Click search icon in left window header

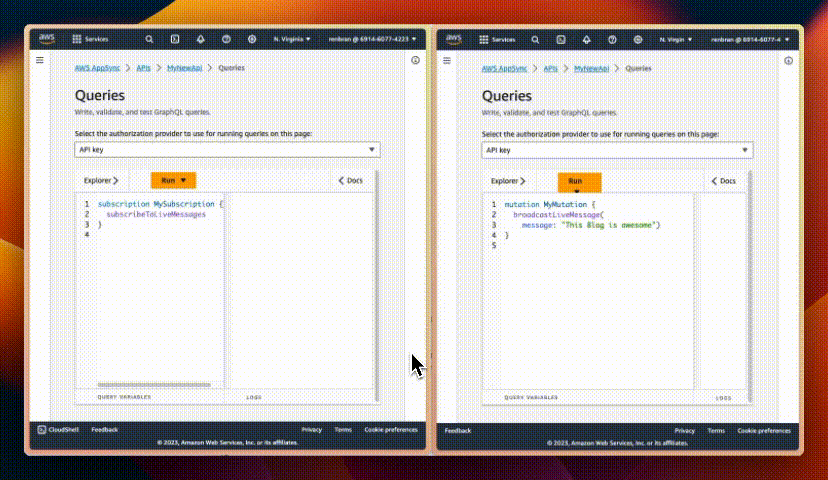[149, 39]
